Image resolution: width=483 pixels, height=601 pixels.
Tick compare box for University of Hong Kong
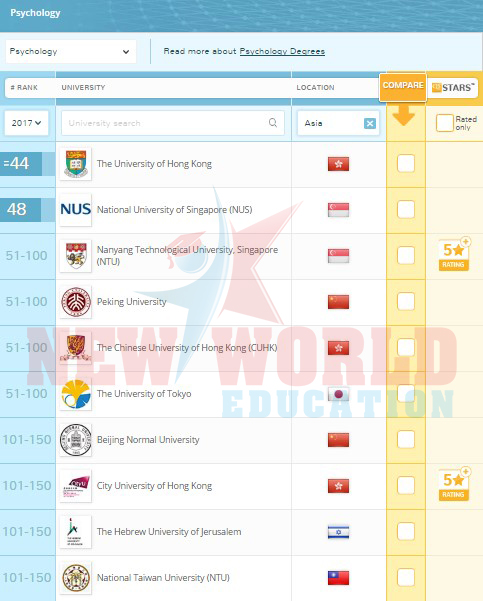pos(406,163)
